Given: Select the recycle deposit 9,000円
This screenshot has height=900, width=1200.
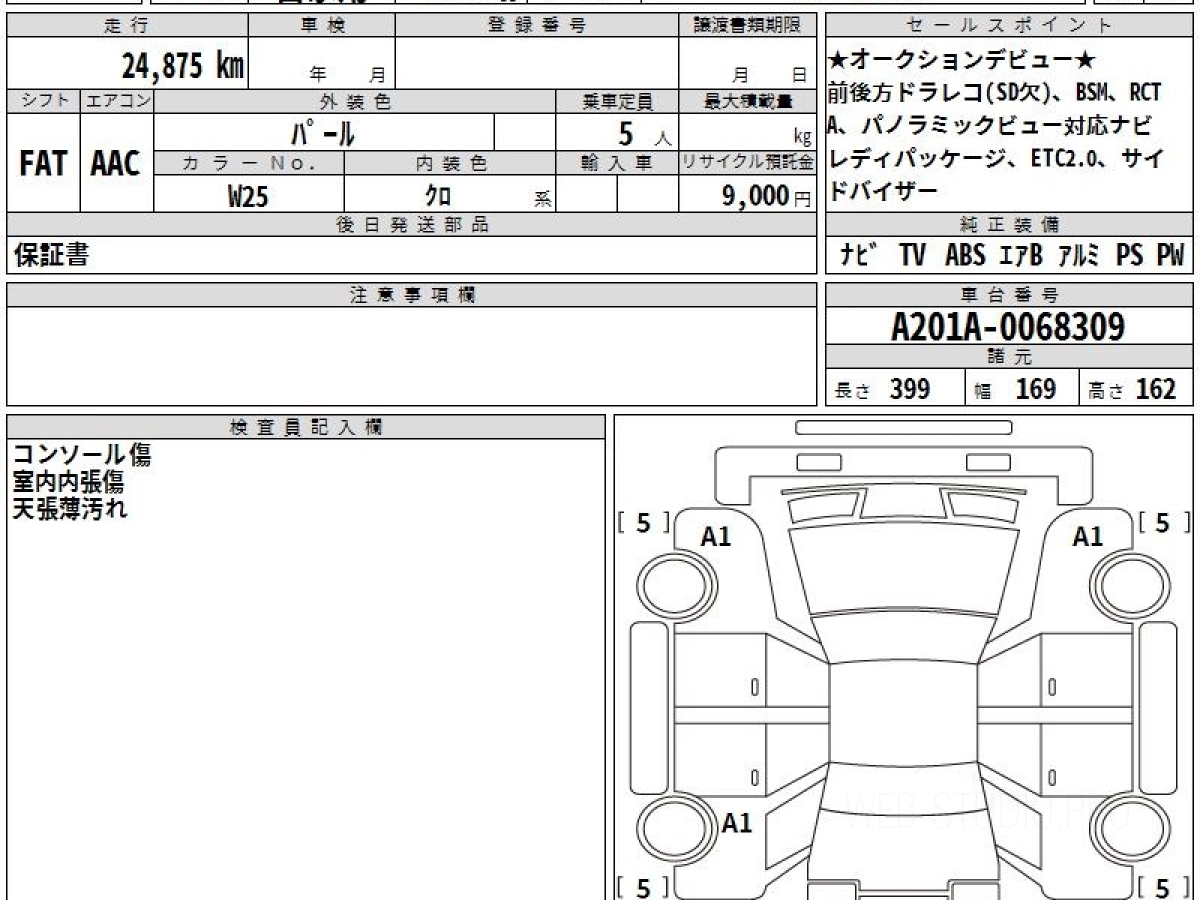Looking at the screenshot, I should (767, 196).
